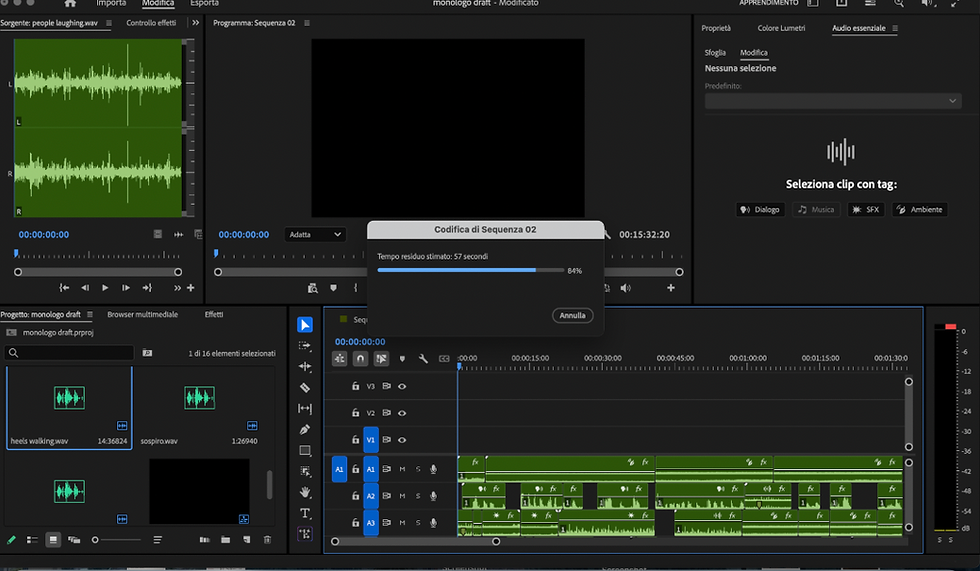Open Controllo effetti tab
This screenshot has width=980, height=571.
click(x=151, y=22)
